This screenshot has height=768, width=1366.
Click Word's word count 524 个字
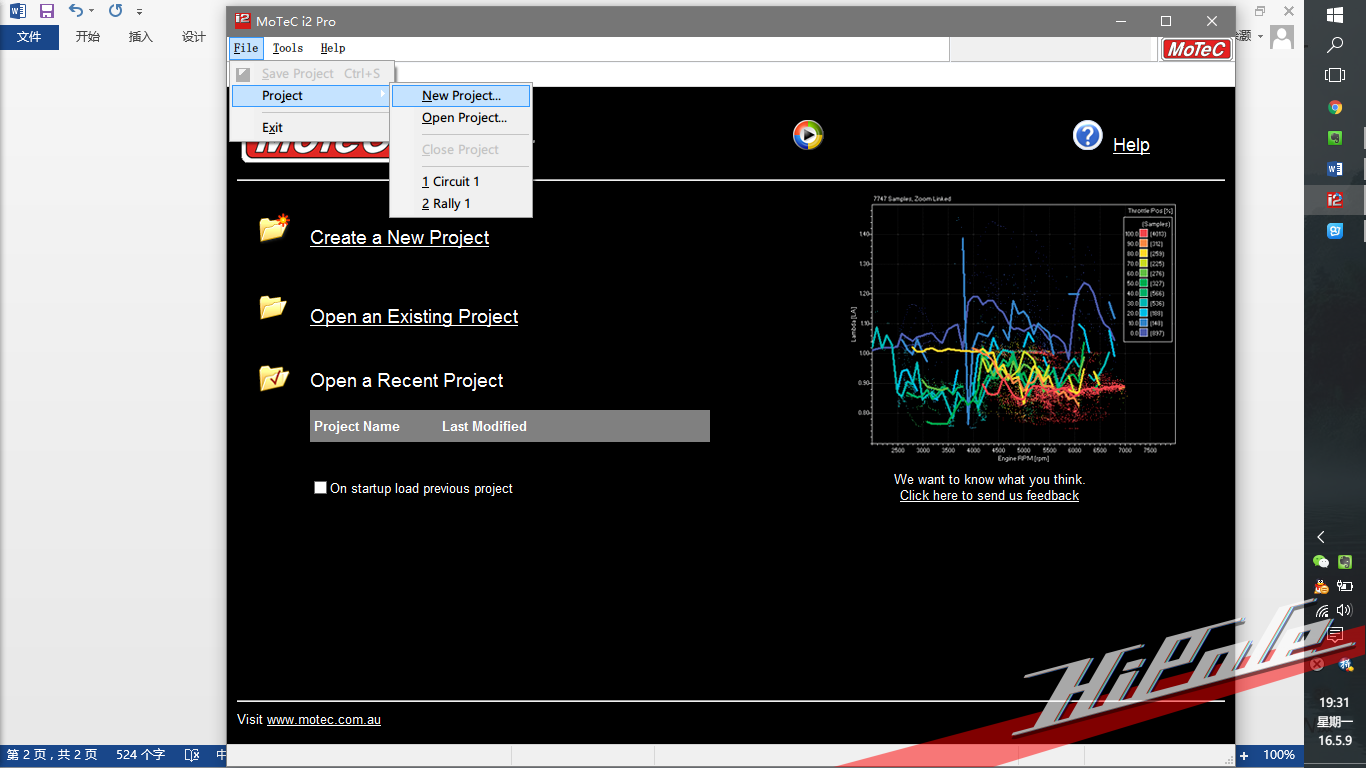tap(140, 755)
